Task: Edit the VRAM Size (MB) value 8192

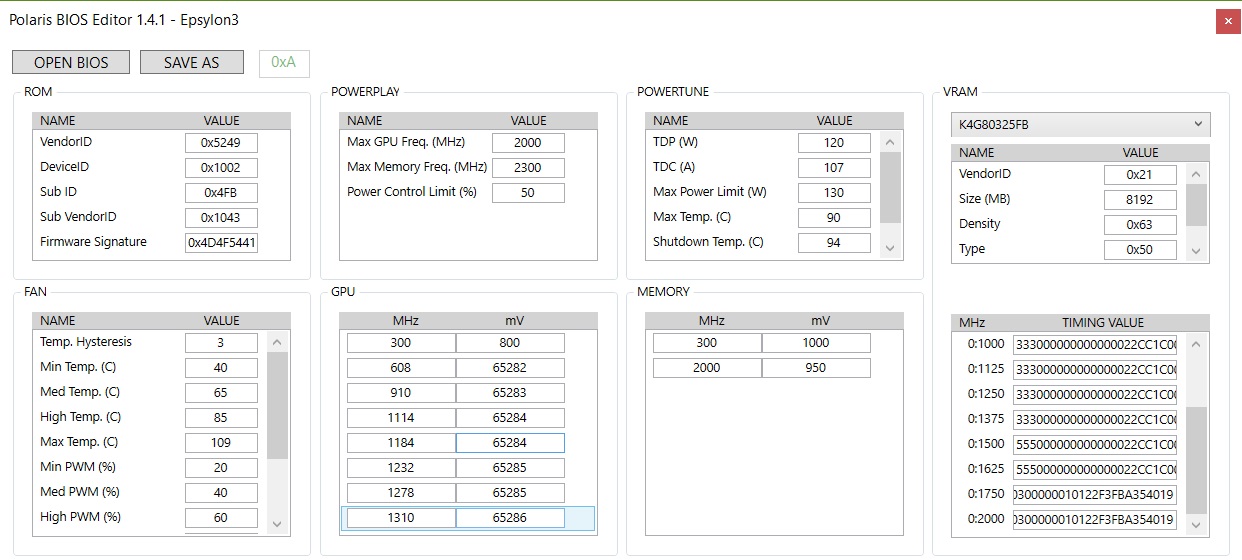Action: (x=1140, y=199)
